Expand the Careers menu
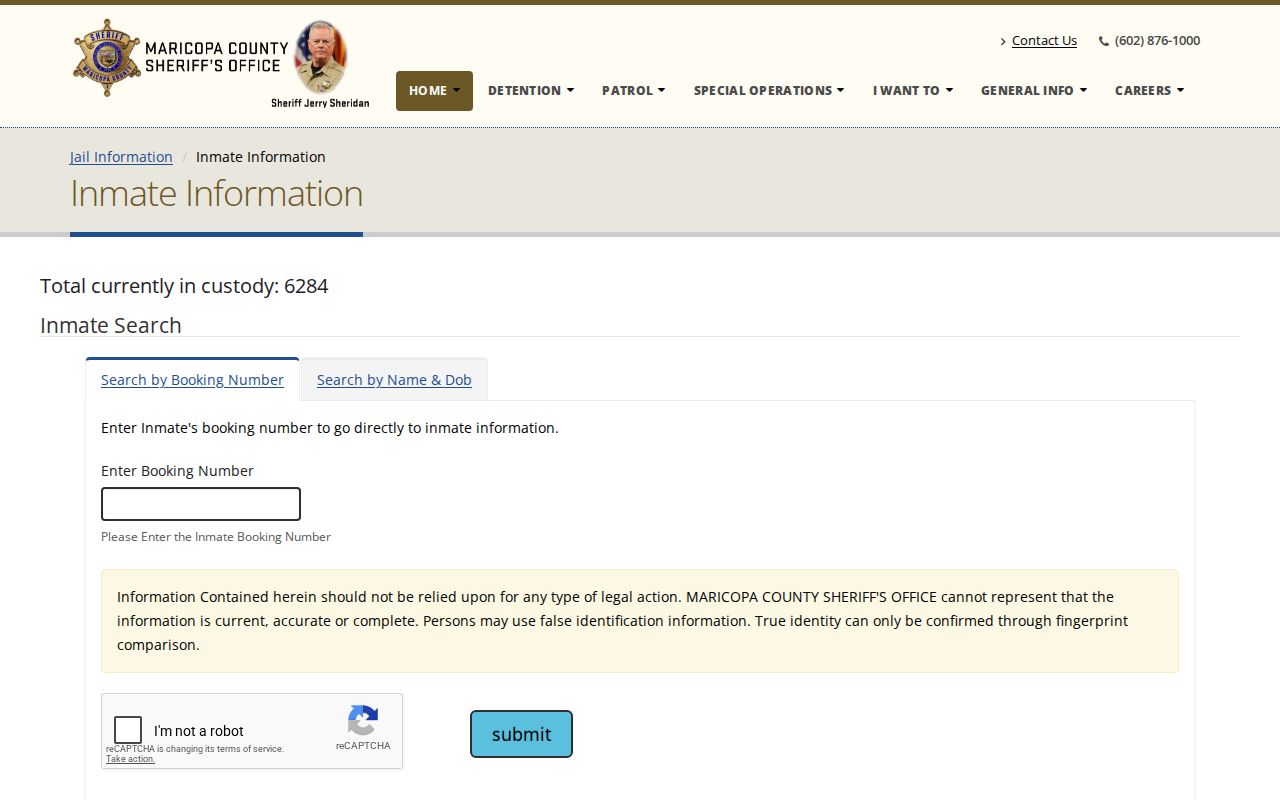1280x800 pixels. (x=1149, y=90)
